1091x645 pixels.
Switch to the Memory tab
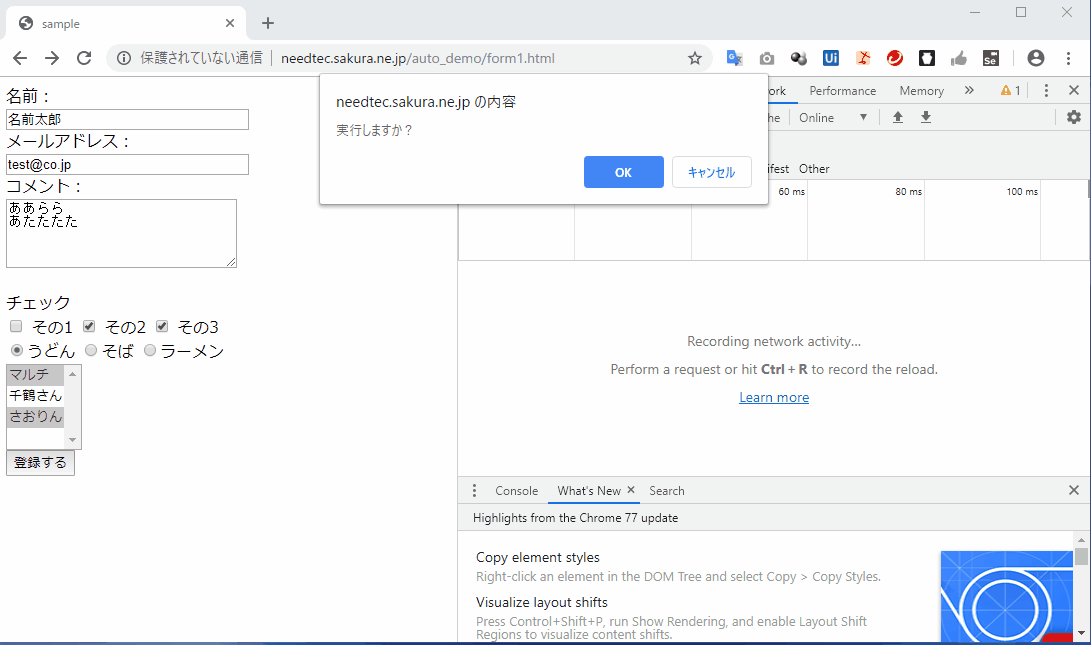(x=921, y=90)
